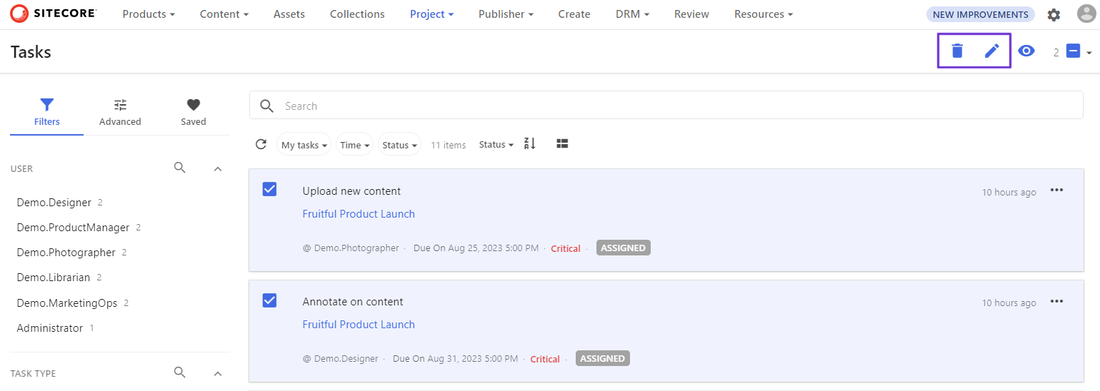Delete selected tasks with trash icon
Viewport: 1100px width, 391px height.
[957, 51]
